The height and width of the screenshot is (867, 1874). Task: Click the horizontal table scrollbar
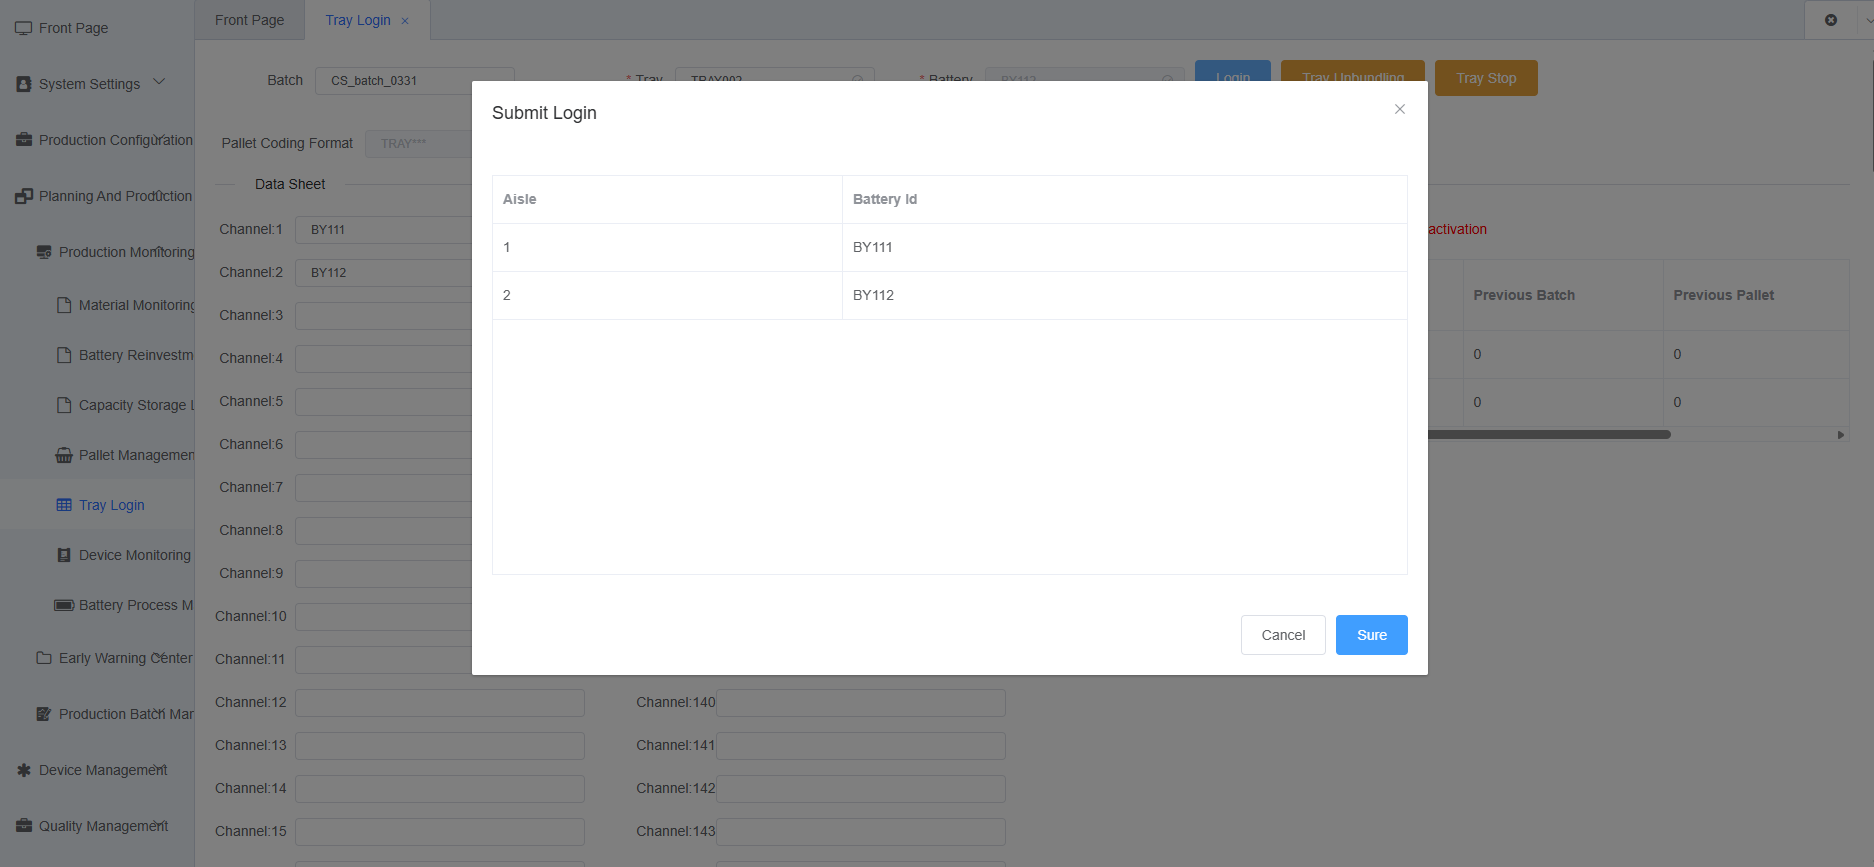point(1549,434)
